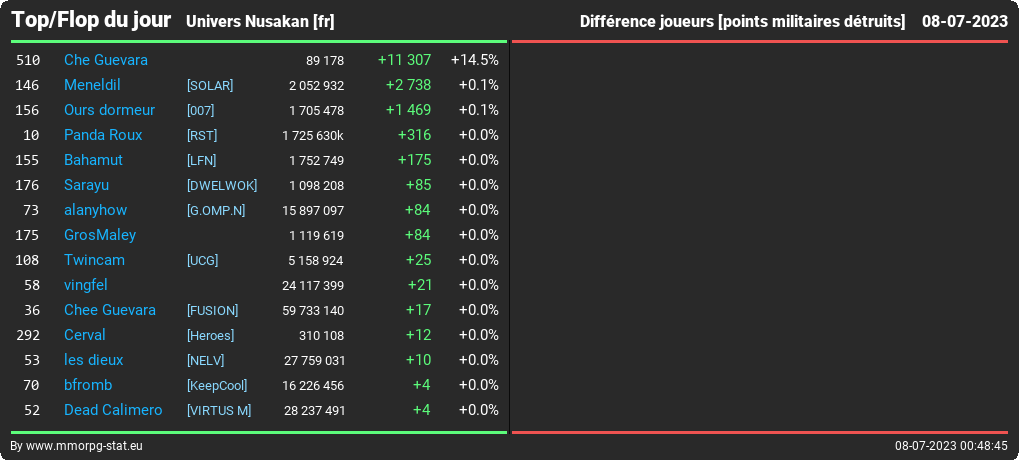
Task: Click points total 89 178
Action: pyautogui.click(x=325, y=61)
